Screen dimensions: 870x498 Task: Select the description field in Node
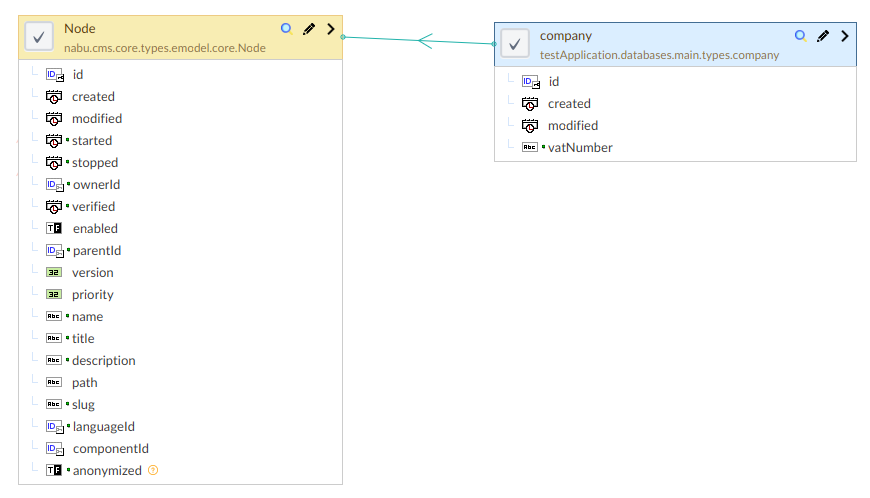click(103, 361)
